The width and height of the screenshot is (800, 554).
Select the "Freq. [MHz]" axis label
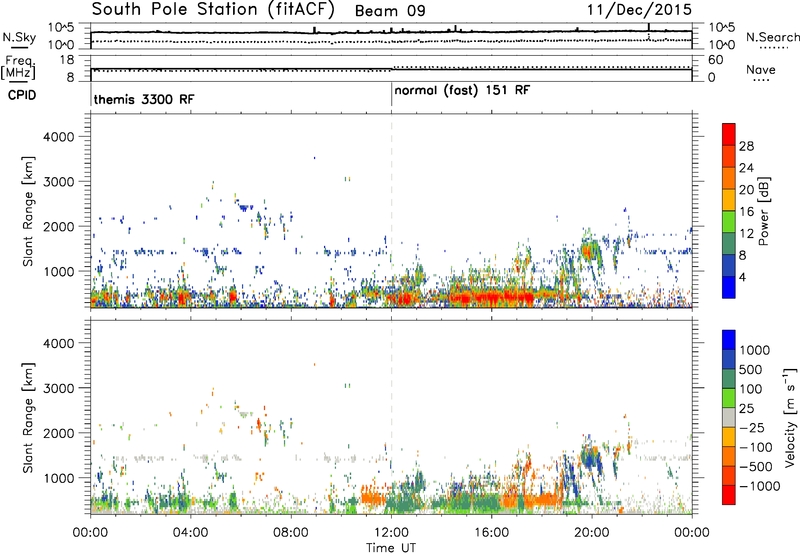coord(18,68)
